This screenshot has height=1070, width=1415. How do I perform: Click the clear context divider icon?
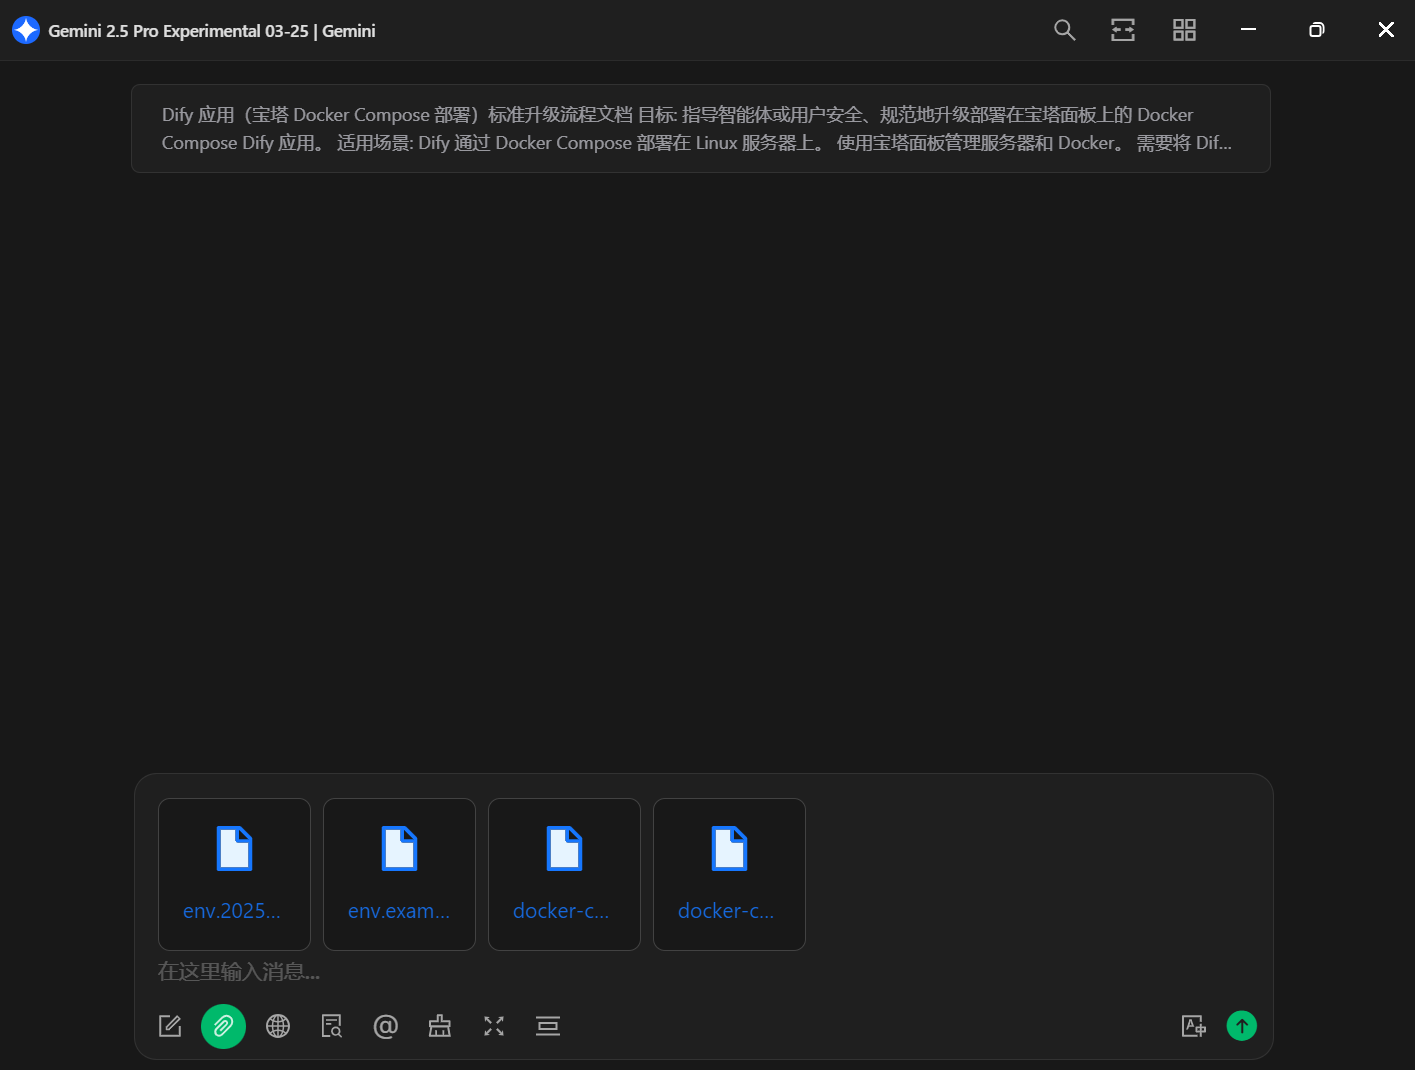548,1026
